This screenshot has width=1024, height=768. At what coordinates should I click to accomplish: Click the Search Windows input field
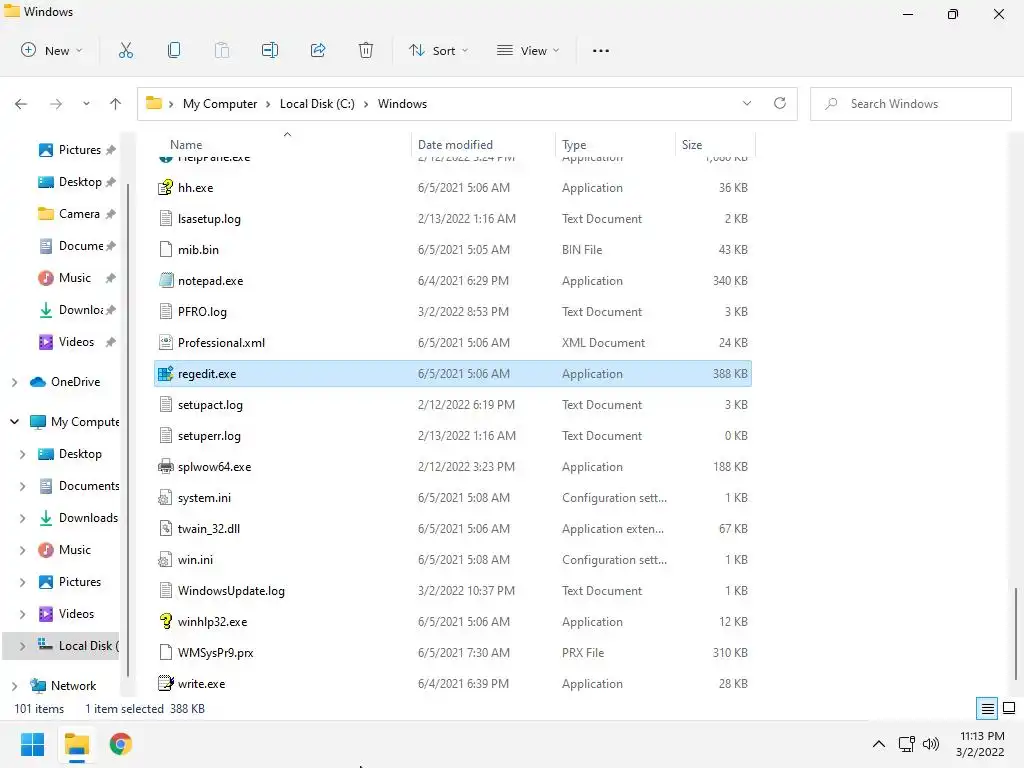tap(910, 104)
